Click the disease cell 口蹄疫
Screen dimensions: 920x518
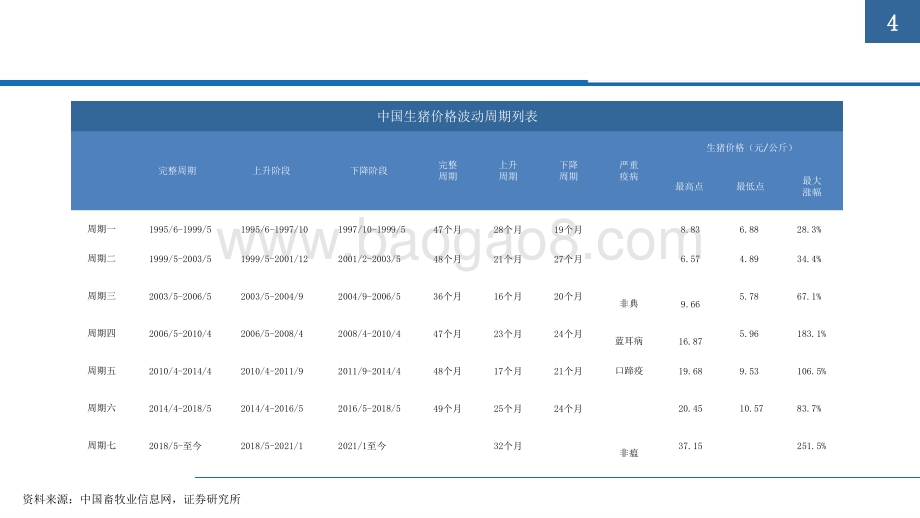629,371
